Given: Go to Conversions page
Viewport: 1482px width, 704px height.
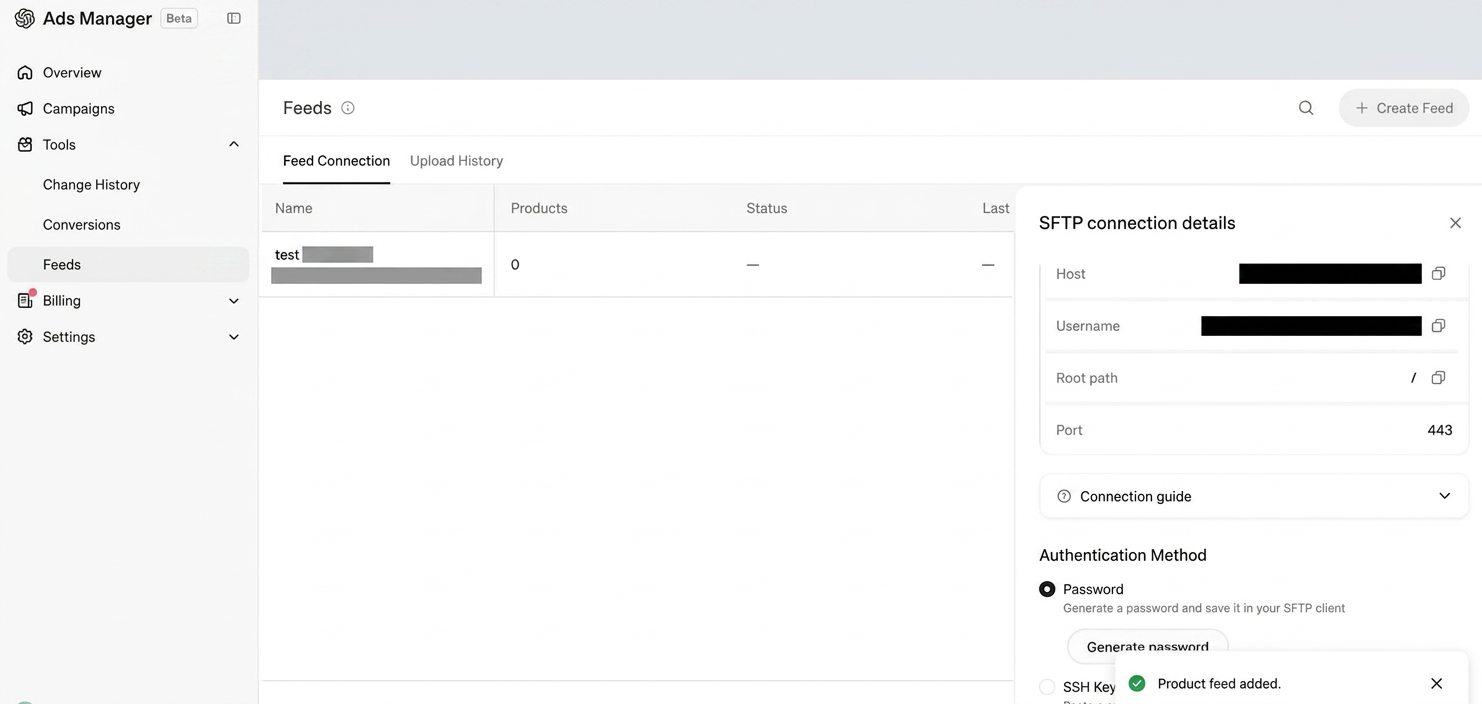Looking at the screenshot, I should [82, 224].
